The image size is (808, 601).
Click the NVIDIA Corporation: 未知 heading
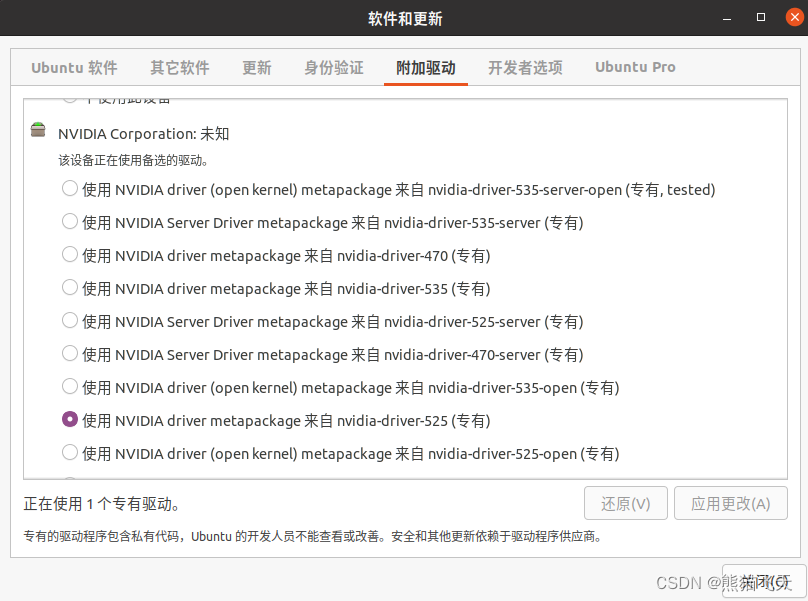[143, 134]
